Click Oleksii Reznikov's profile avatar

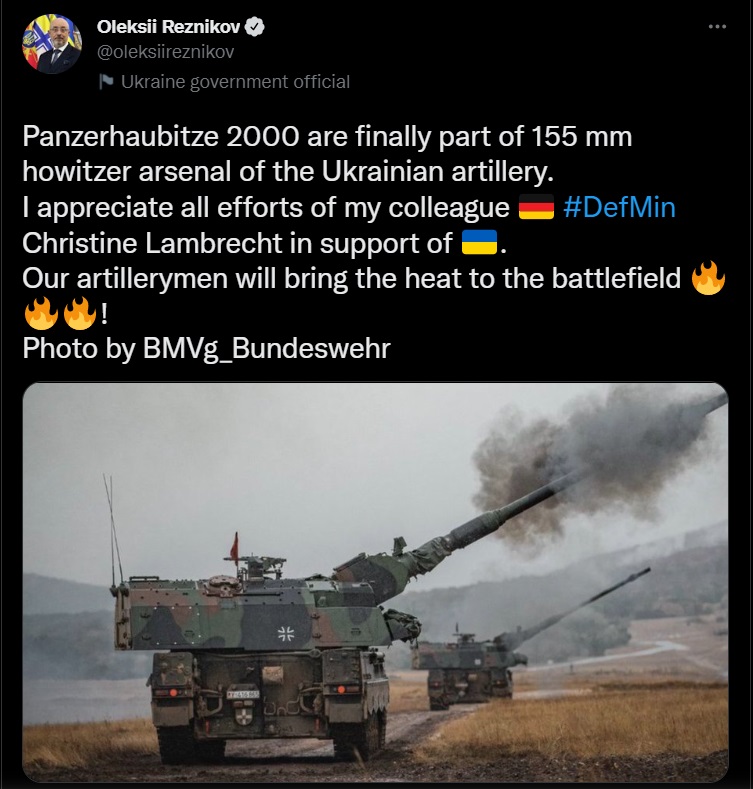52,44
